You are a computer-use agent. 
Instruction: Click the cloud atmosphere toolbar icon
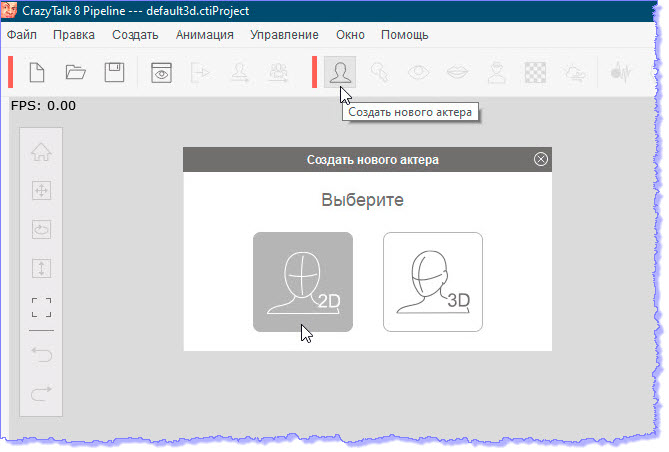pyautogui.click(x=574, y=73)
